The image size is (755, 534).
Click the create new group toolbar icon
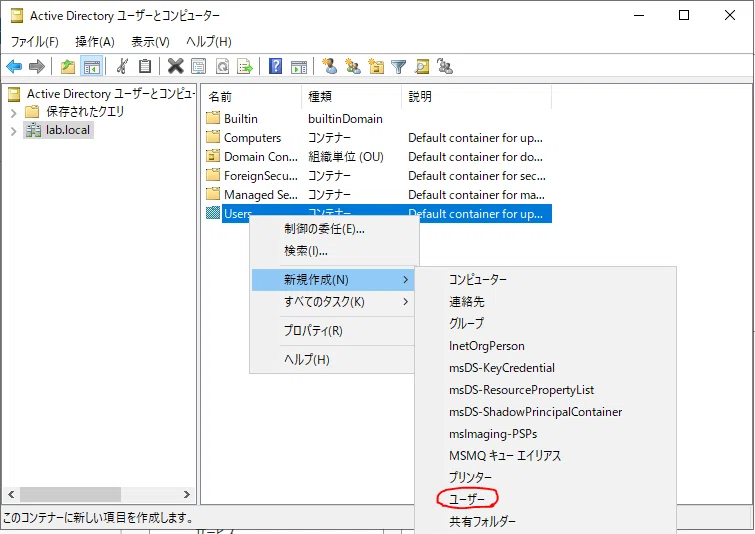[x=353, y=66]
